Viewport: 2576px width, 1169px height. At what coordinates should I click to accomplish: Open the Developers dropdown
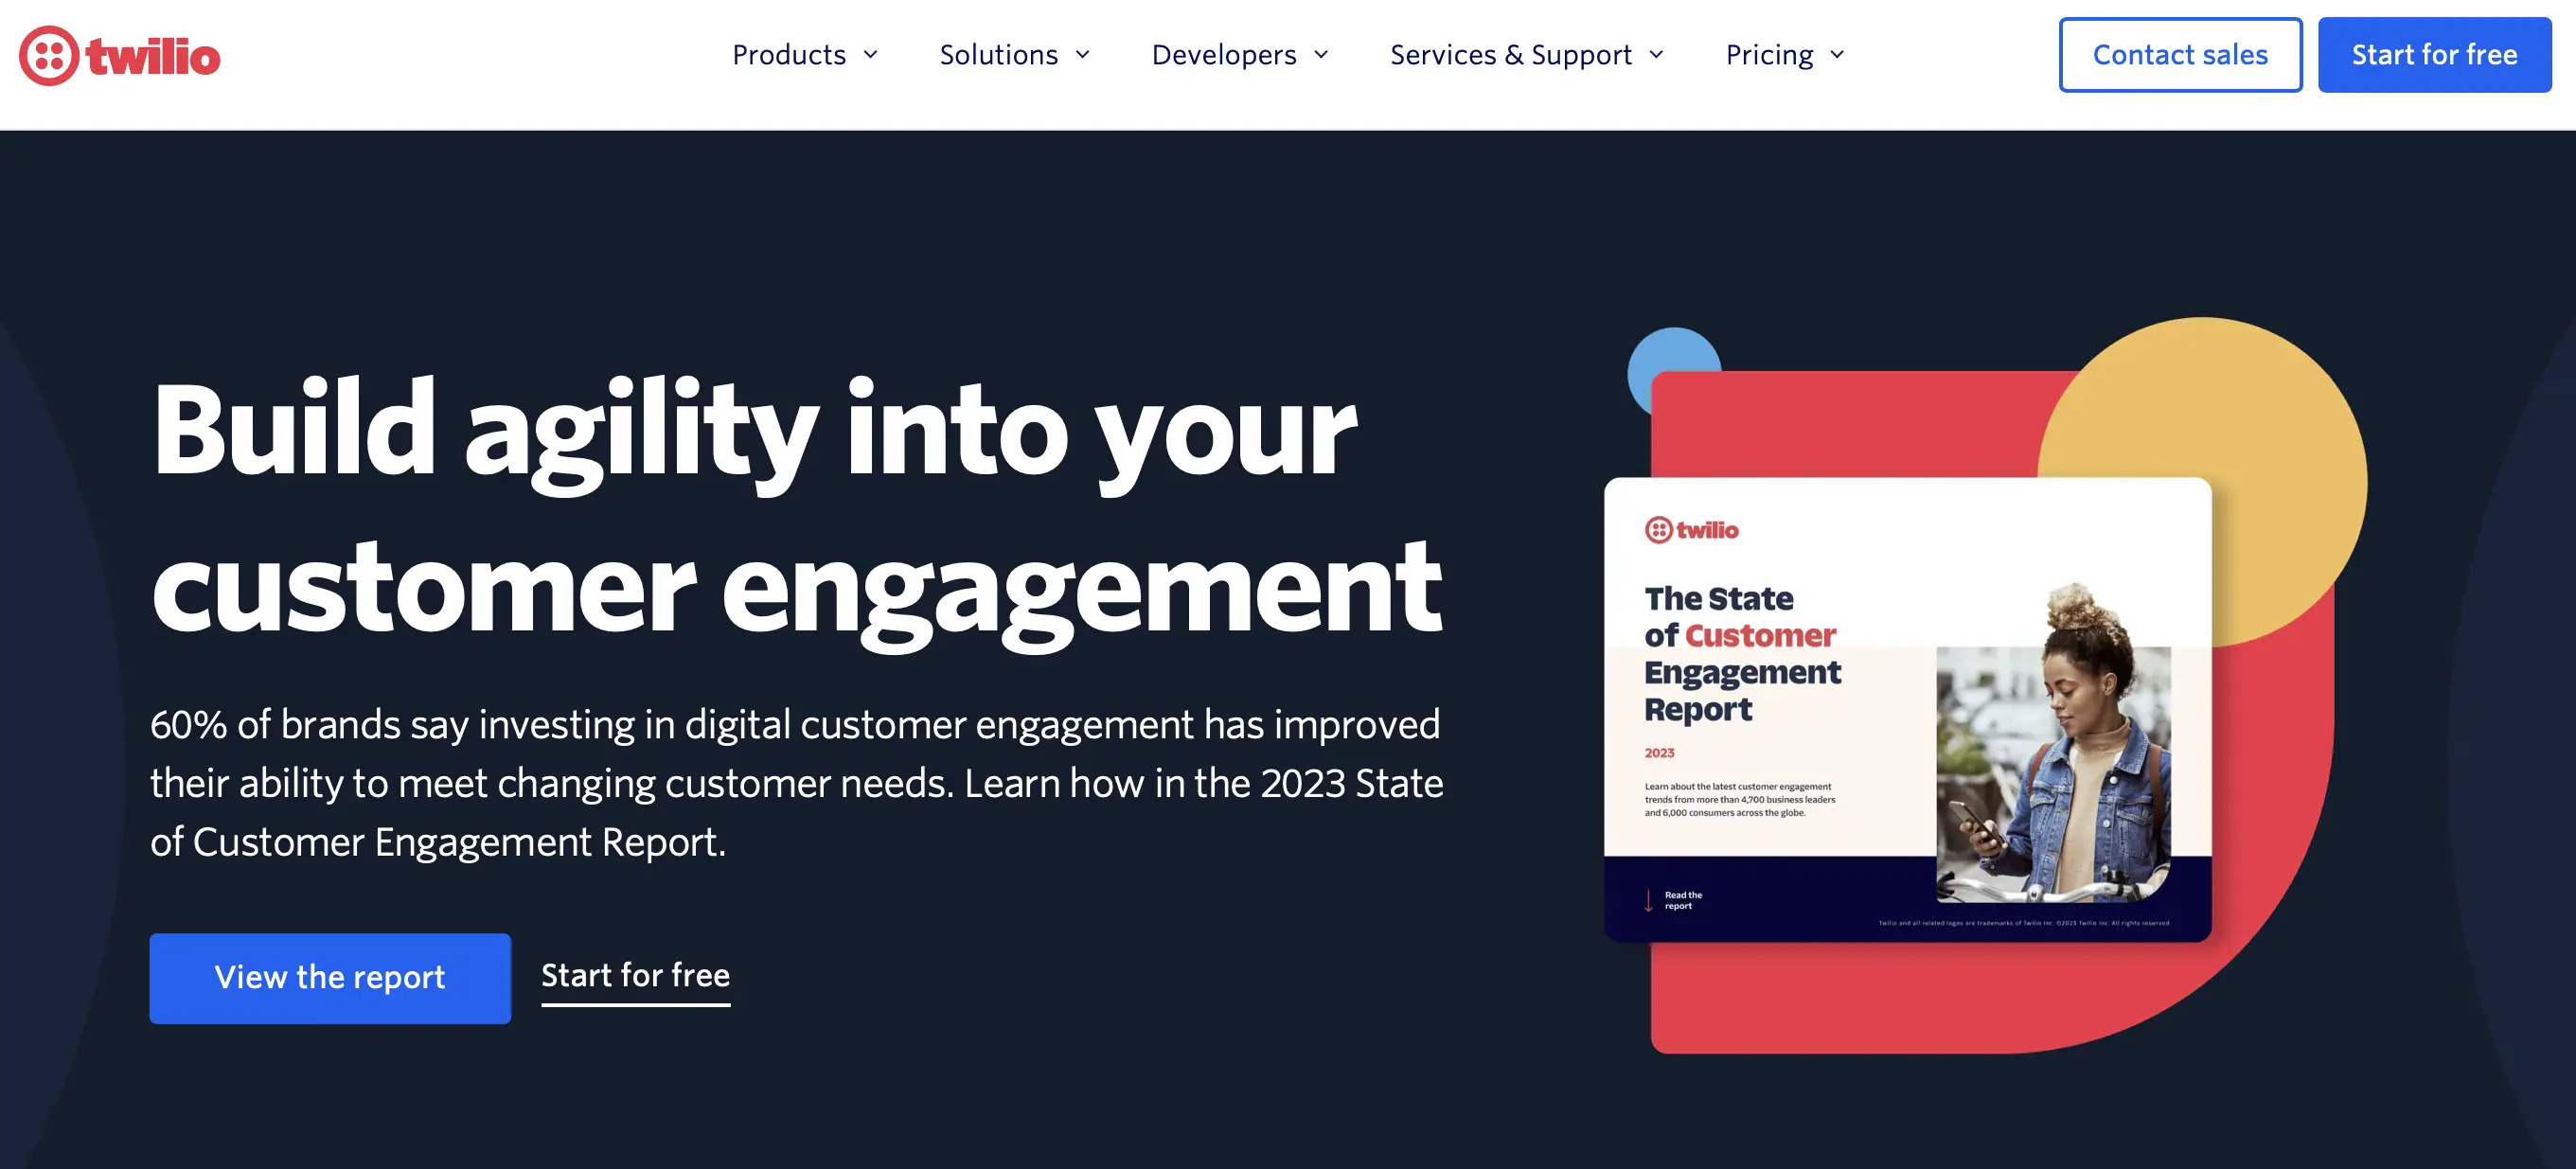coord(1240,54)
